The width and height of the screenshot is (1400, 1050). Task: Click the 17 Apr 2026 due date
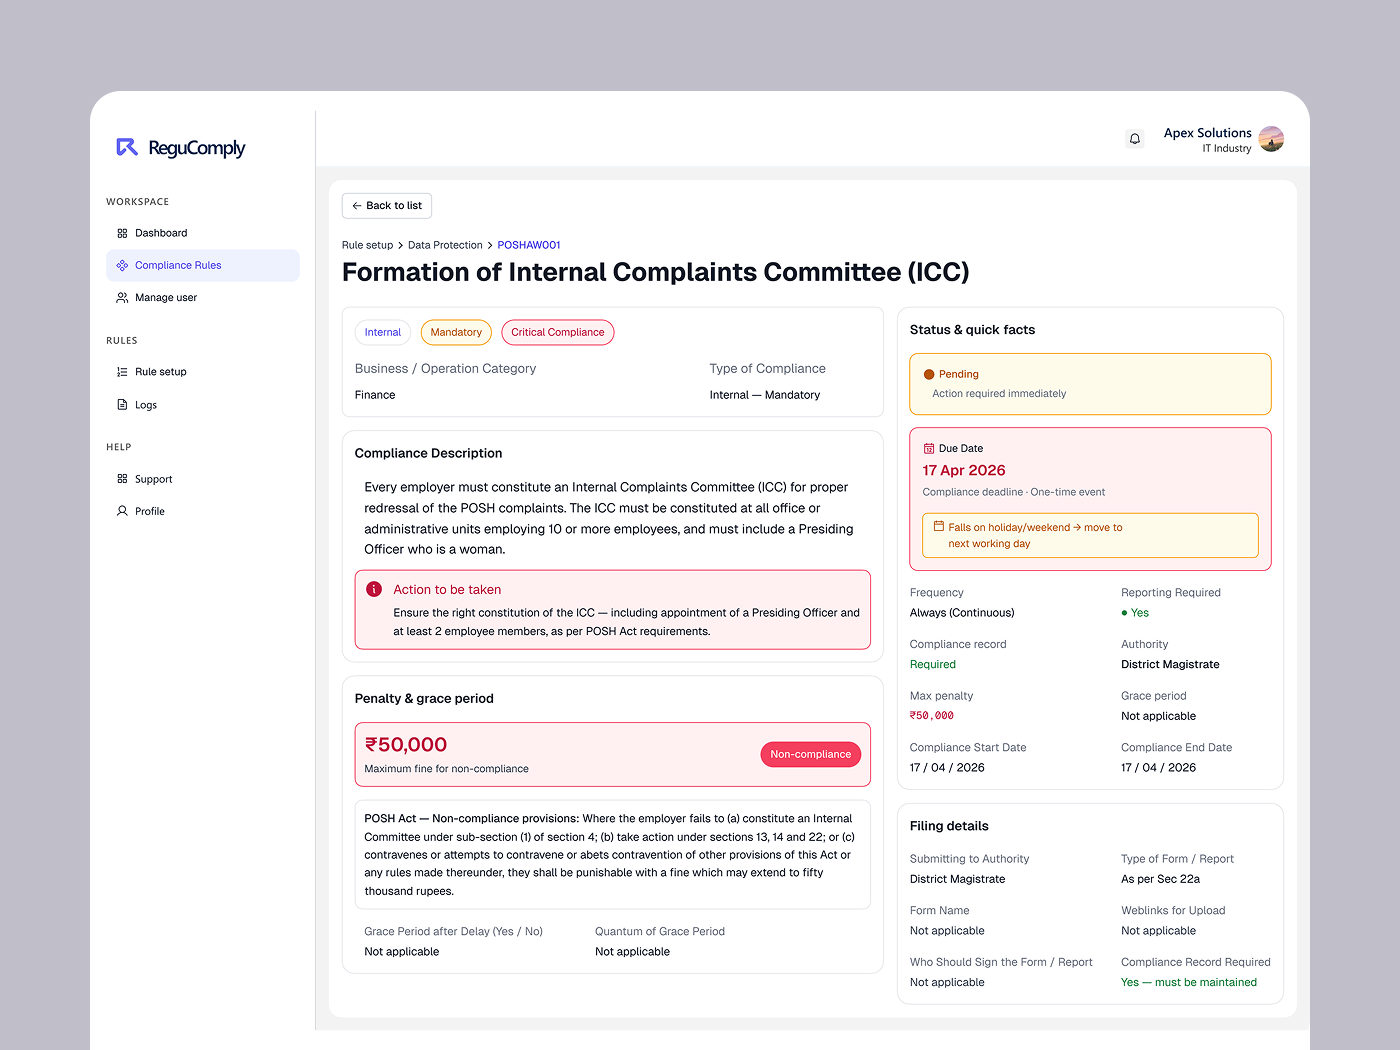(964, 470)
